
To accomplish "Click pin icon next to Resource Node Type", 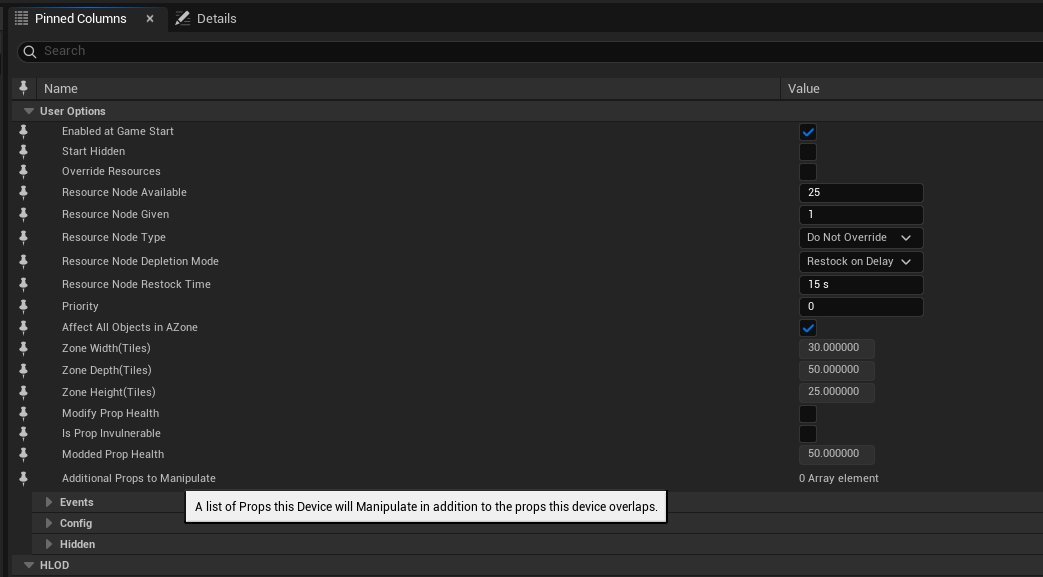I will (23, 237).
